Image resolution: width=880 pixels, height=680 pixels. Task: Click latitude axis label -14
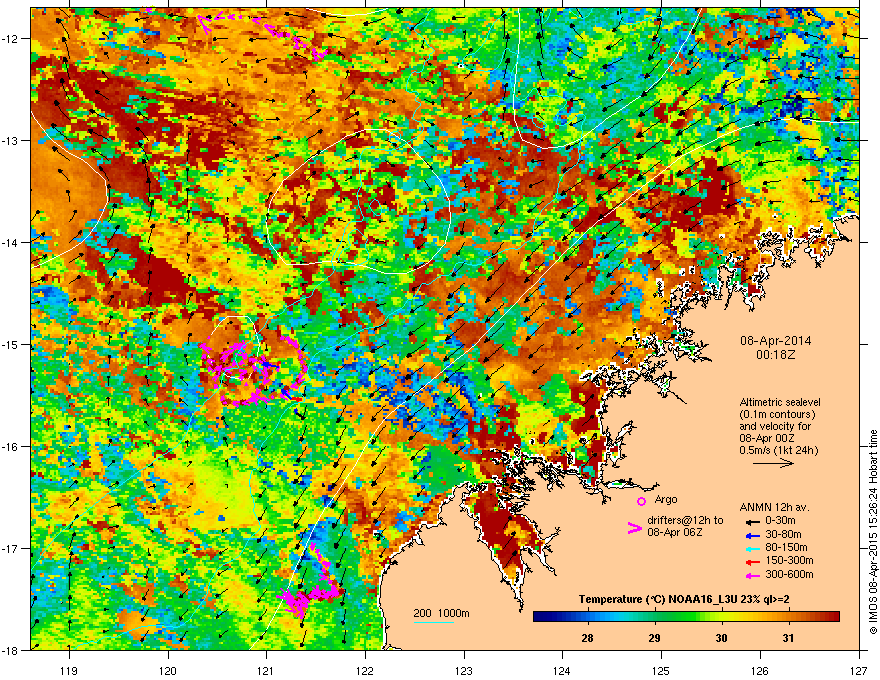11,242
